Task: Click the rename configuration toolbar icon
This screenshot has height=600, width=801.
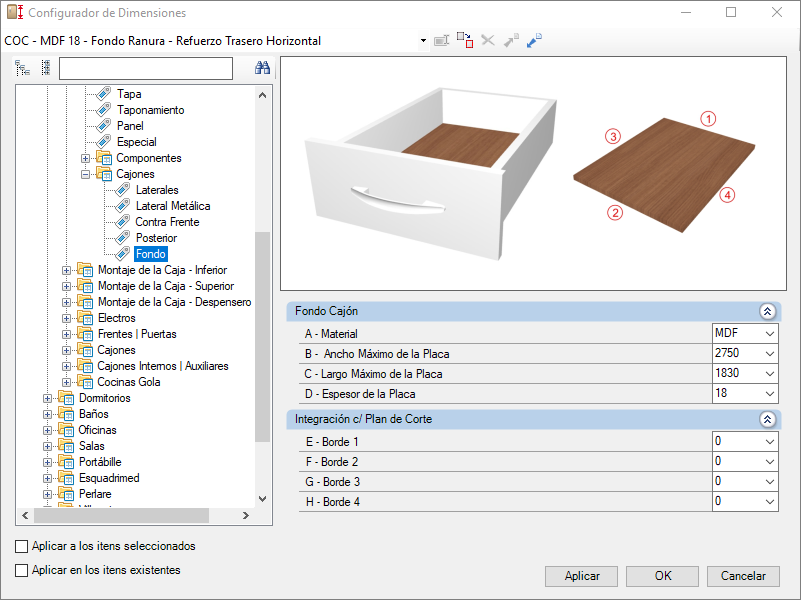Action: 441,40
